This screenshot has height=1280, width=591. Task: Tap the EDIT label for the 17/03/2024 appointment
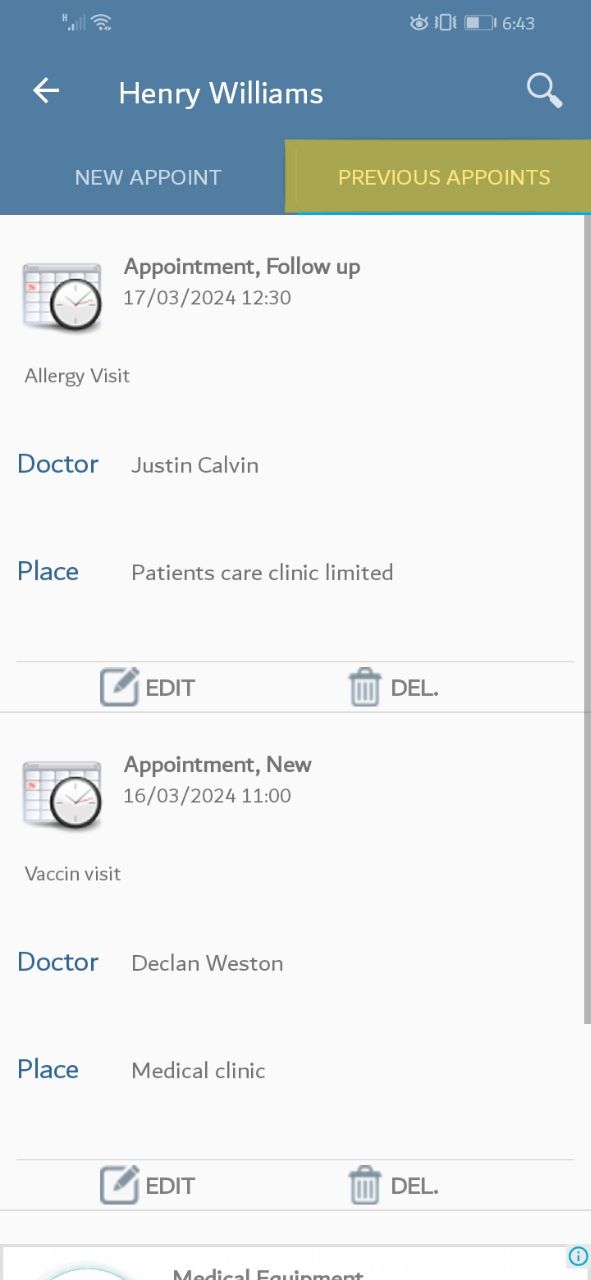[x=170, y=688]
